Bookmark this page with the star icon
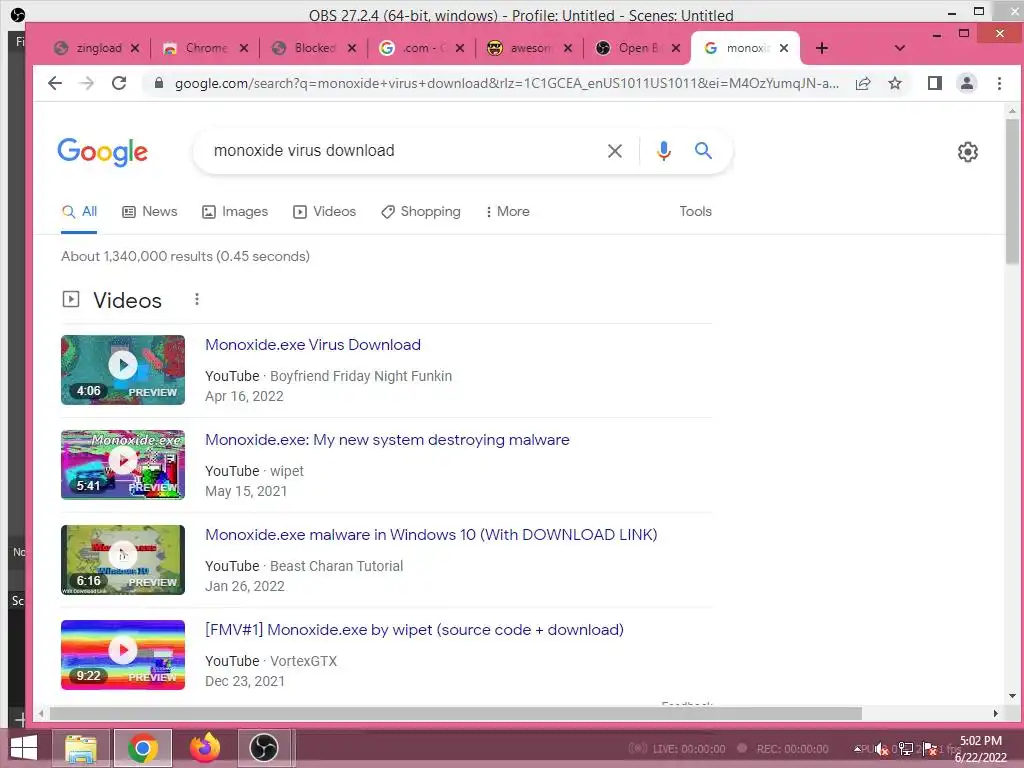Image resolution: width=1024 pixels, height=768 pixels. (x=895, y=83)
